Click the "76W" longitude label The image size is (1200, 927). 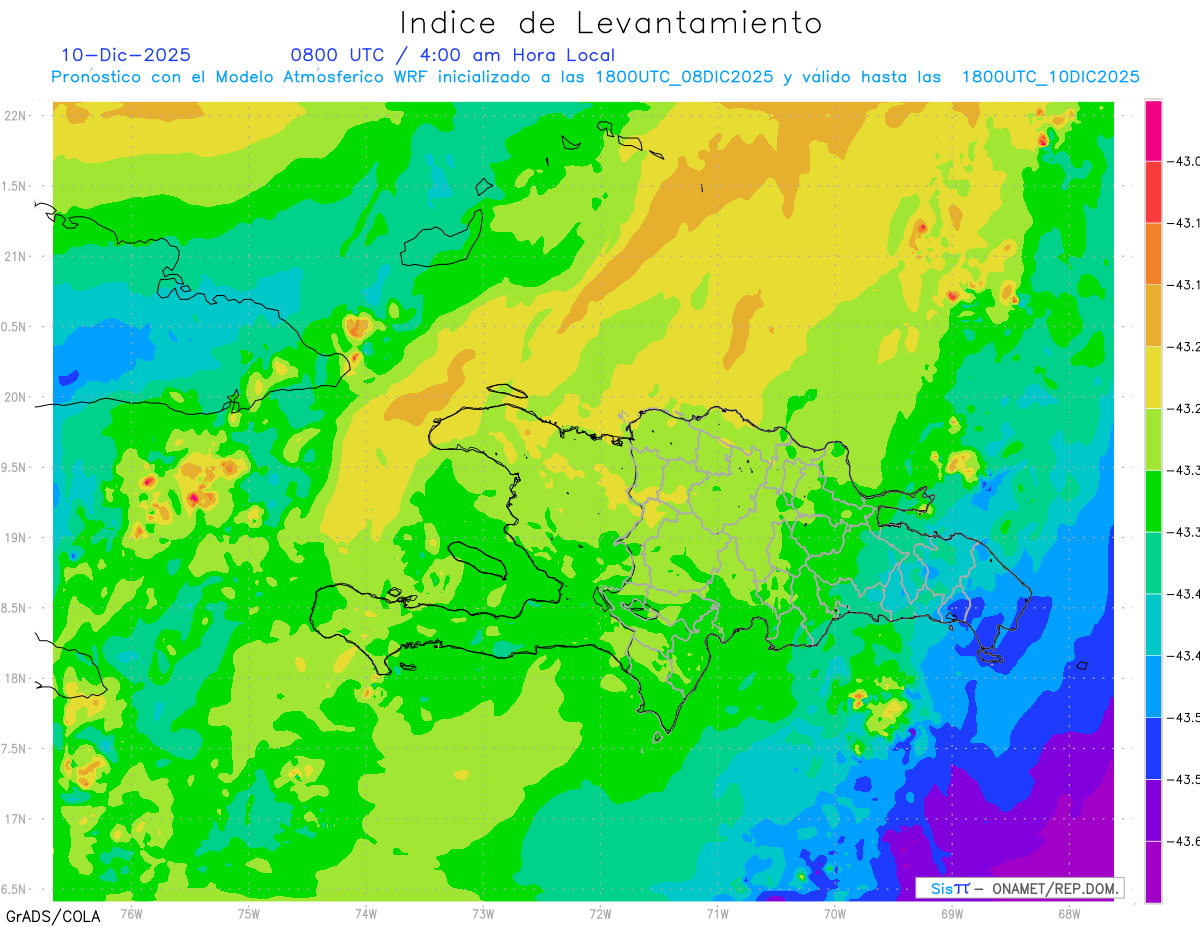[x=131, y=912]
